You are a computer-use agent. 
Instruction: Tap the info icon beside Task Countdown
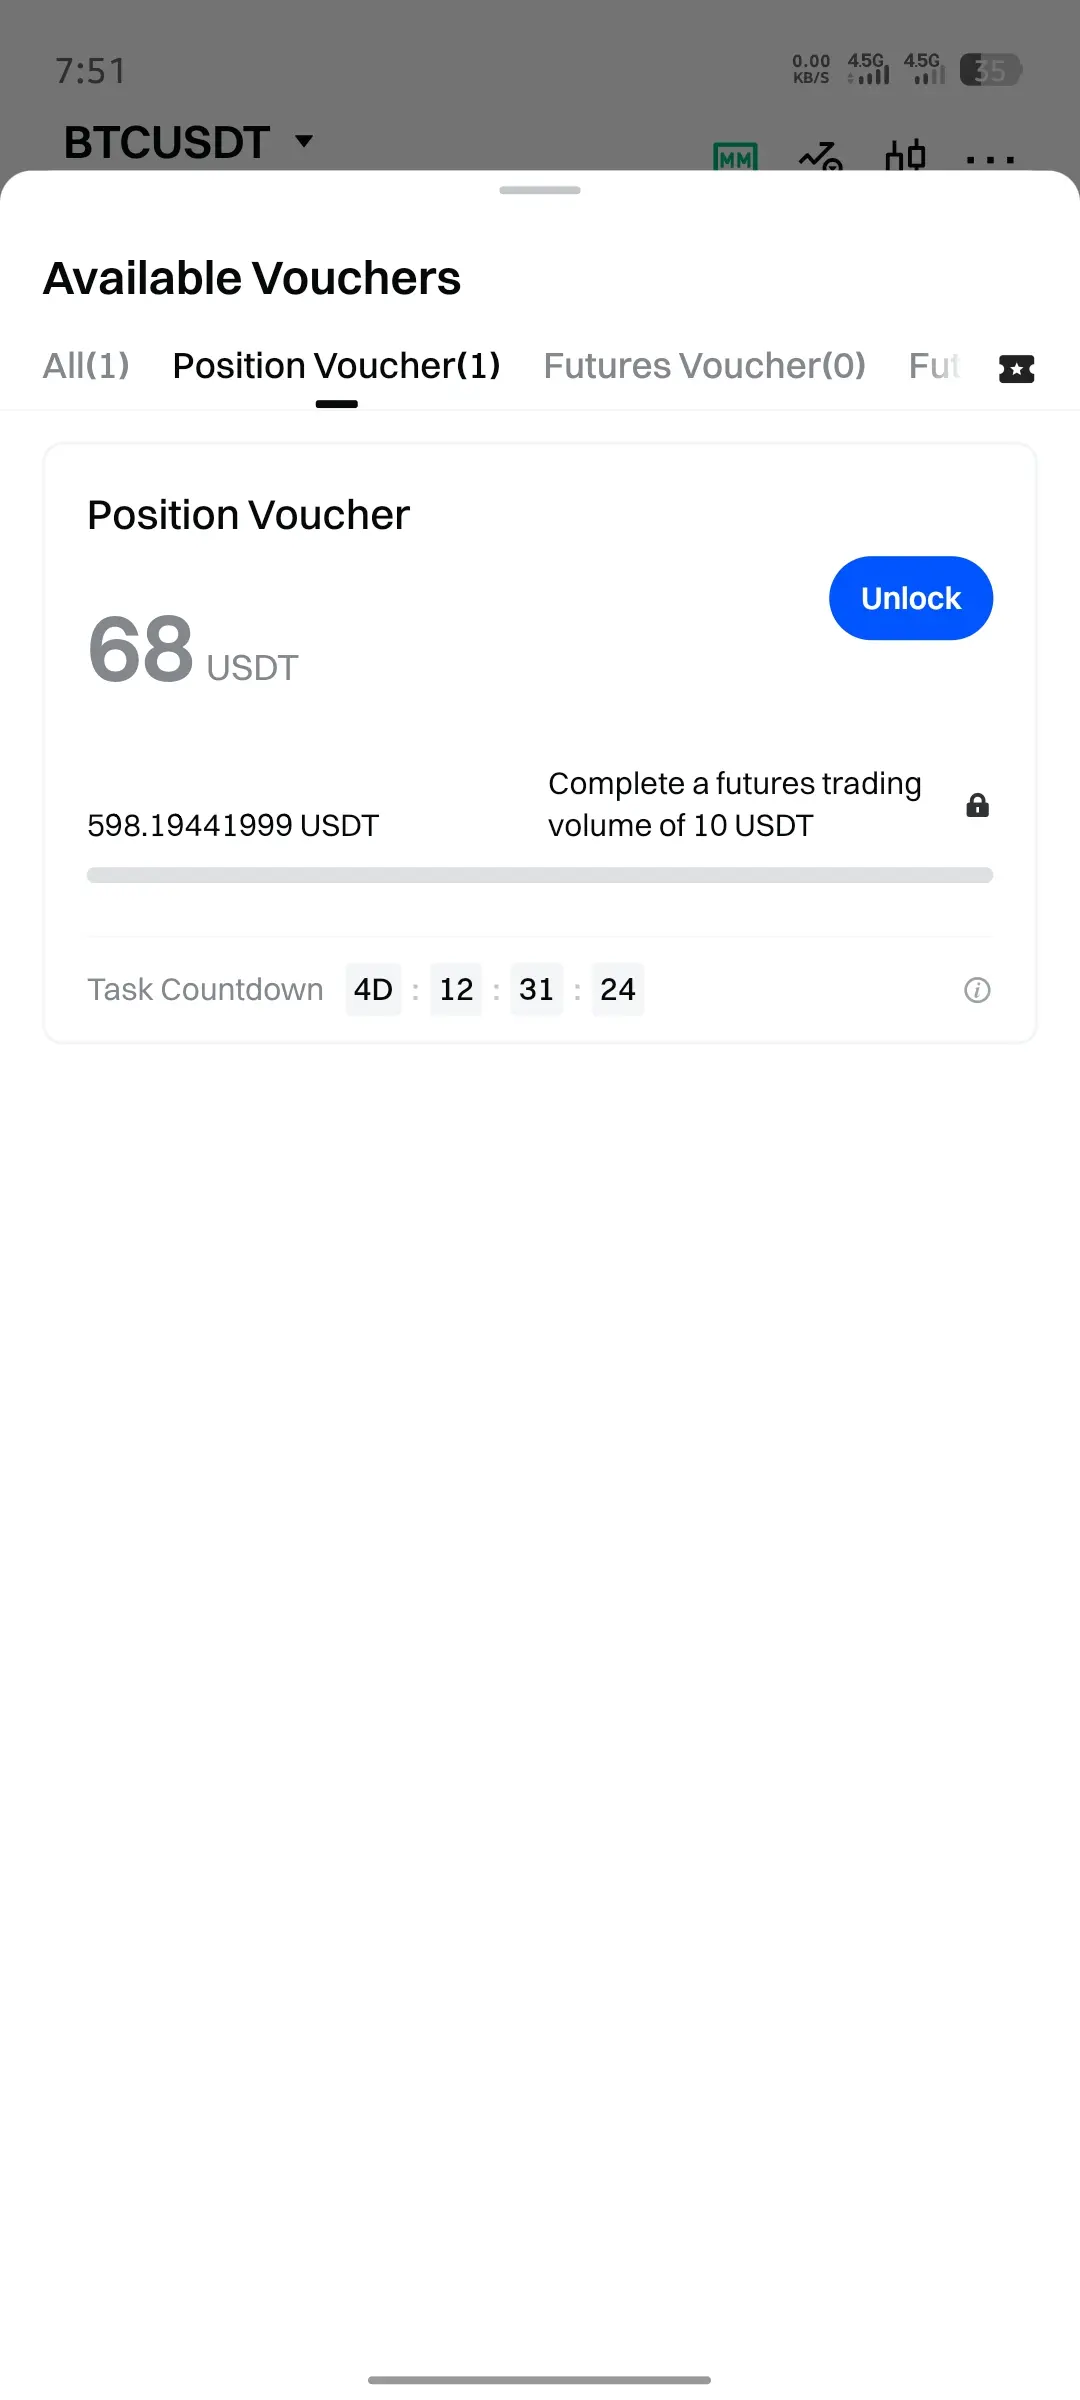(x=977, y=990)
